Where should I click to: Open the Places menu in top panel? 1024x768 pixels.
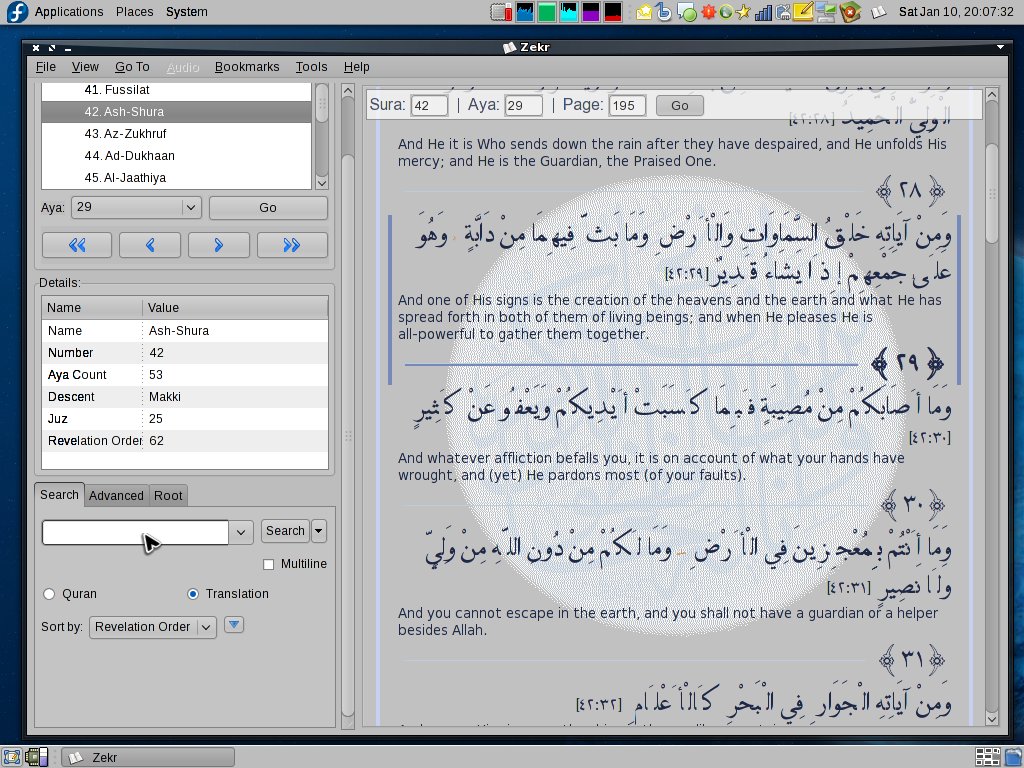coord(135,12)
